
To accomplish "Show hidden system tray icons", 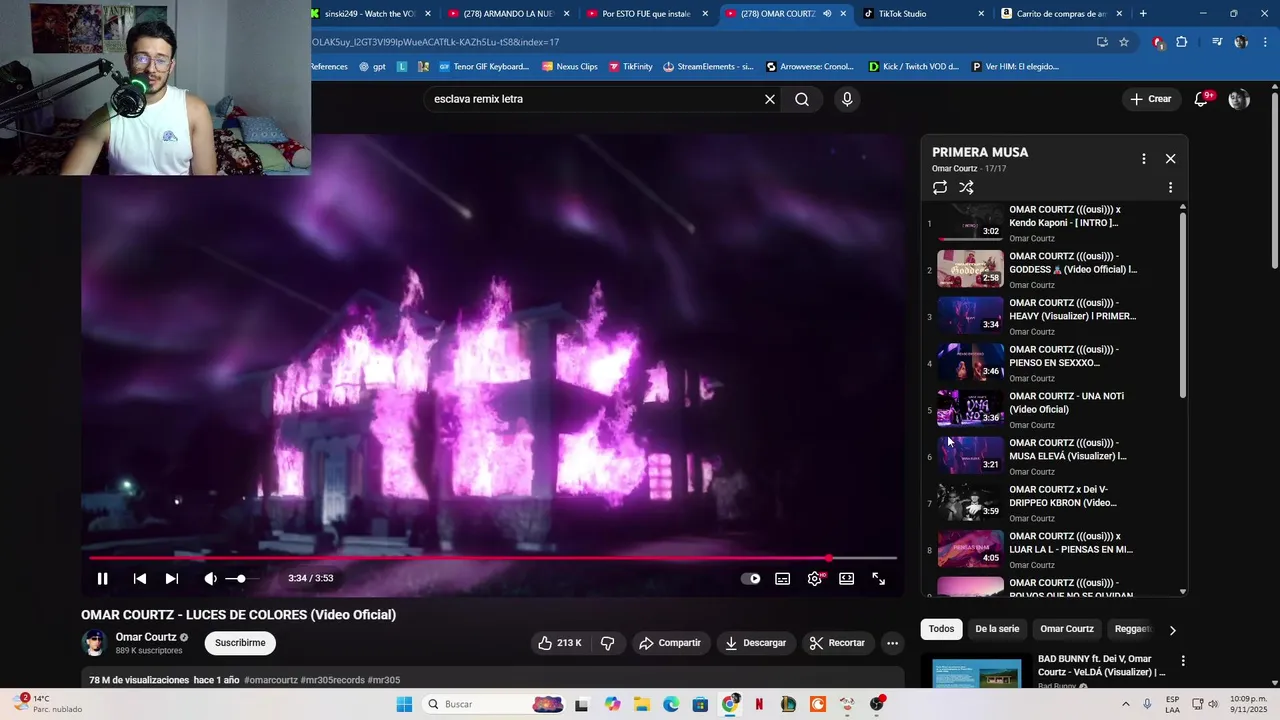I will point(1126,704).
